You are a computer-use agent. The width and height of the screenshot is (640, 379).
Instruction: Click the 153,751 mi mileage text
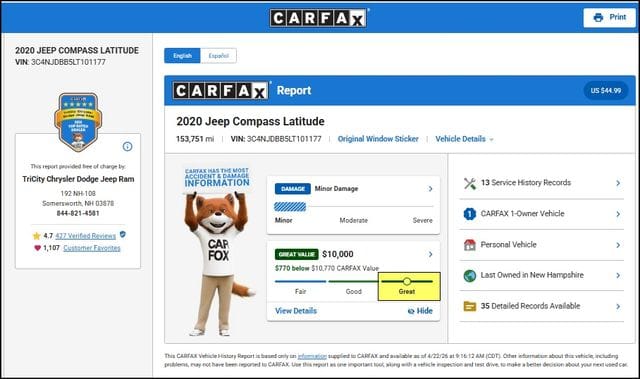point(195,139)
